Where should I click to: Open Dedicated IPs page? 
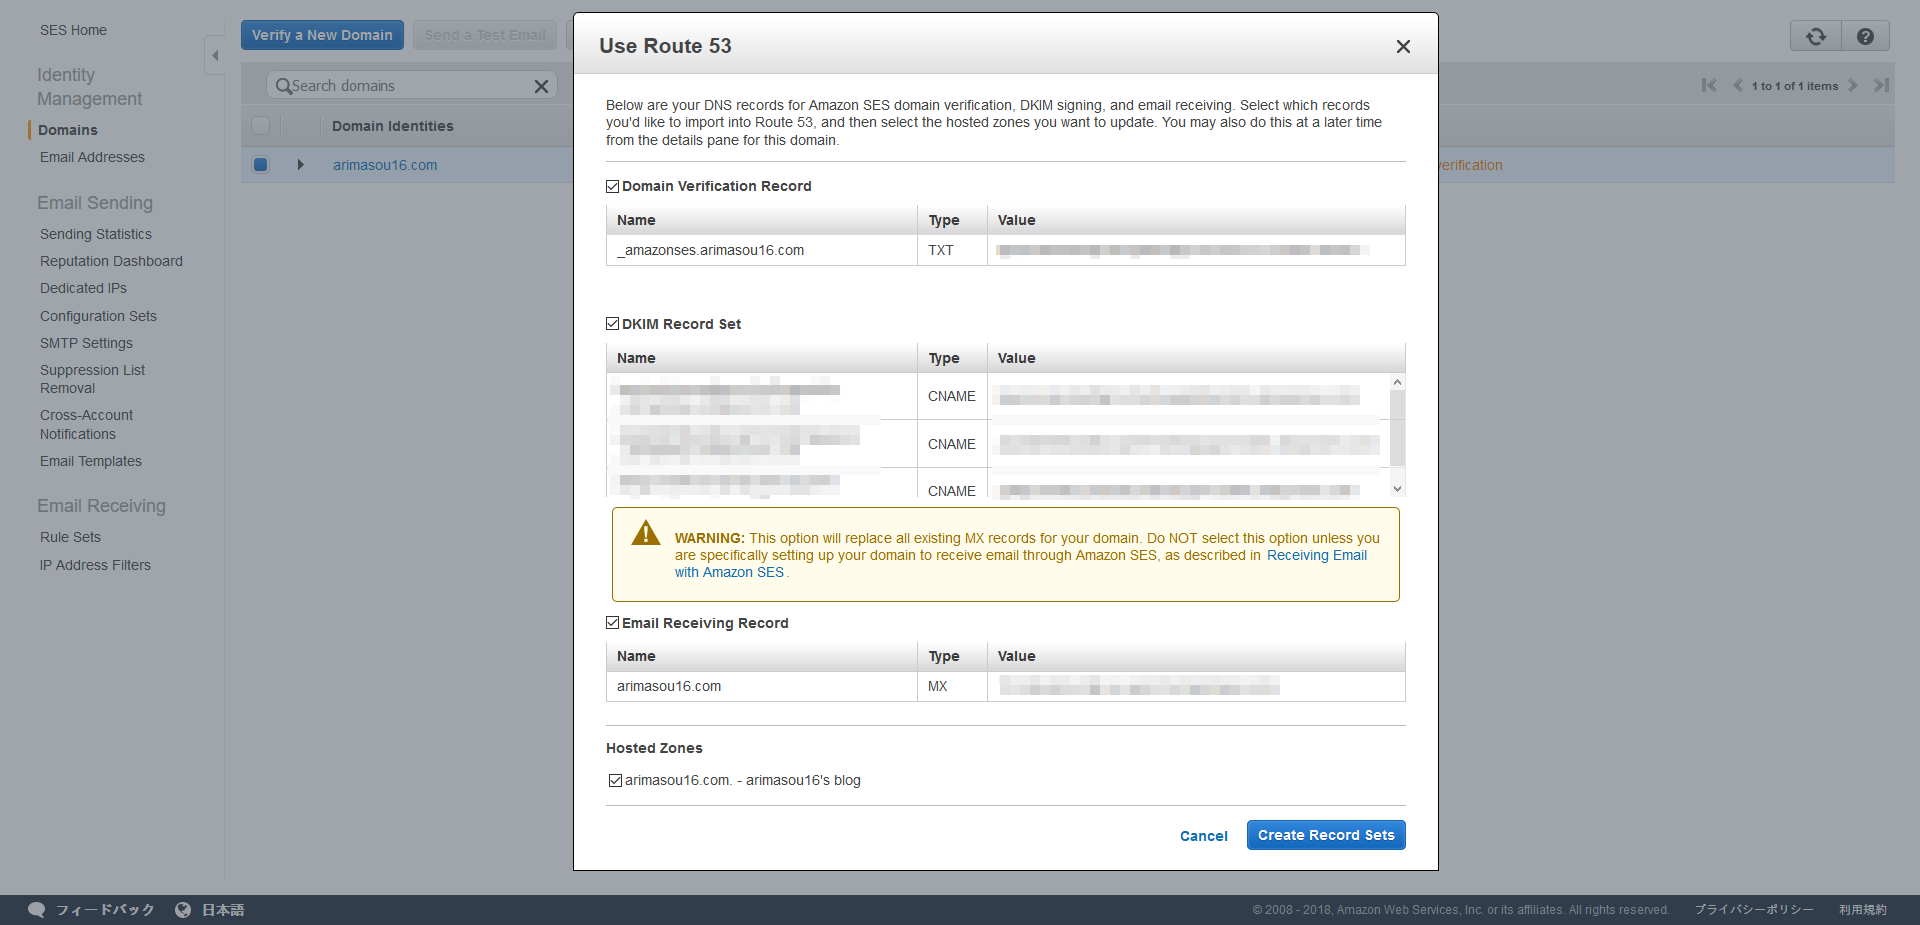pos(83,288)
